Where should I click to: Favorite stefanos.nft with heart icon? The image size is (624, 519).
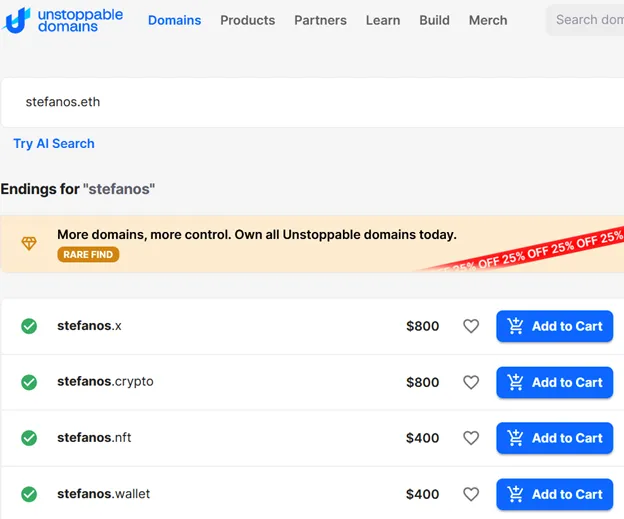pos(471,438)
